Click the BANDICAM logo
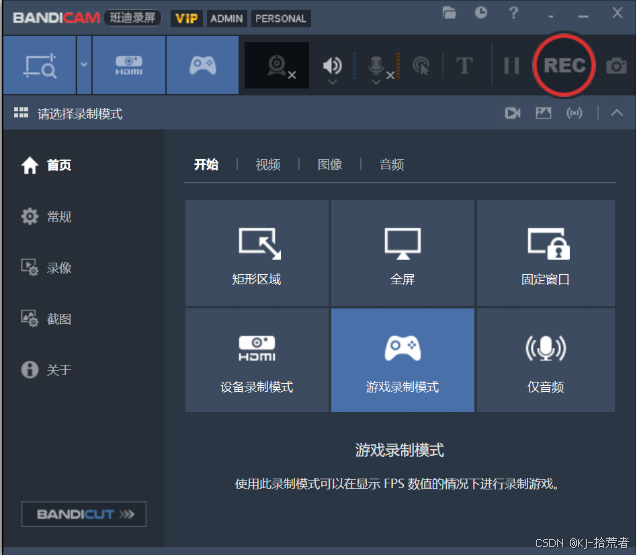 (56, 18)
